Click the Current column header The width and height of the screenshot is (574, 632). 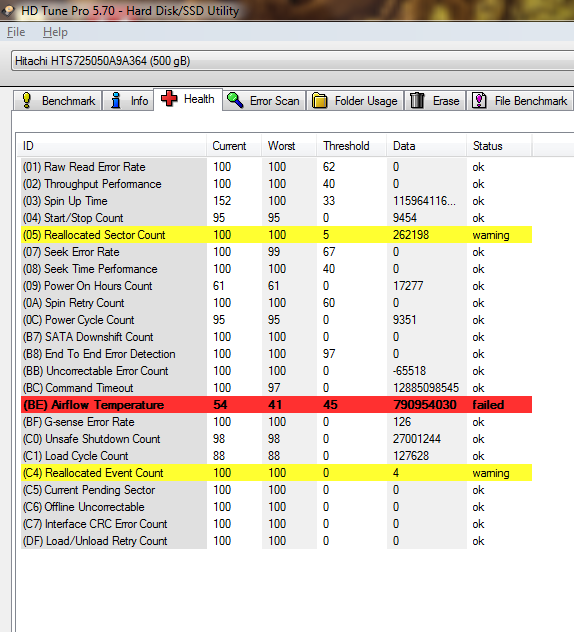click(234, 146)
